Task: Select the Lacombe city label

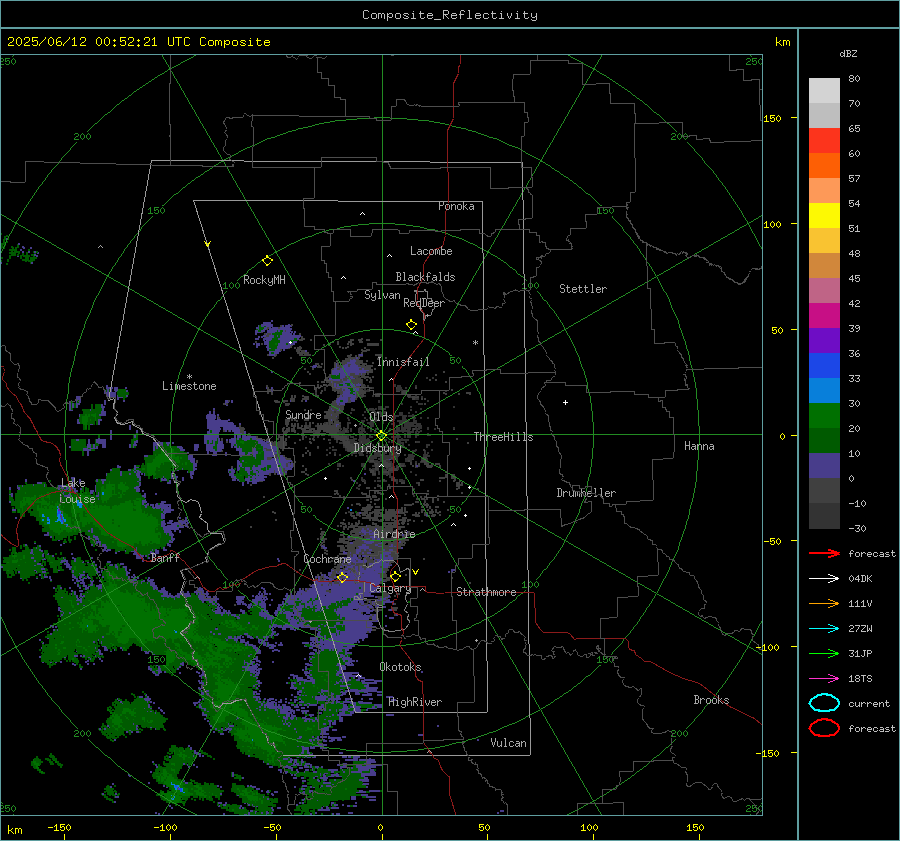Action: pos(431,251)
